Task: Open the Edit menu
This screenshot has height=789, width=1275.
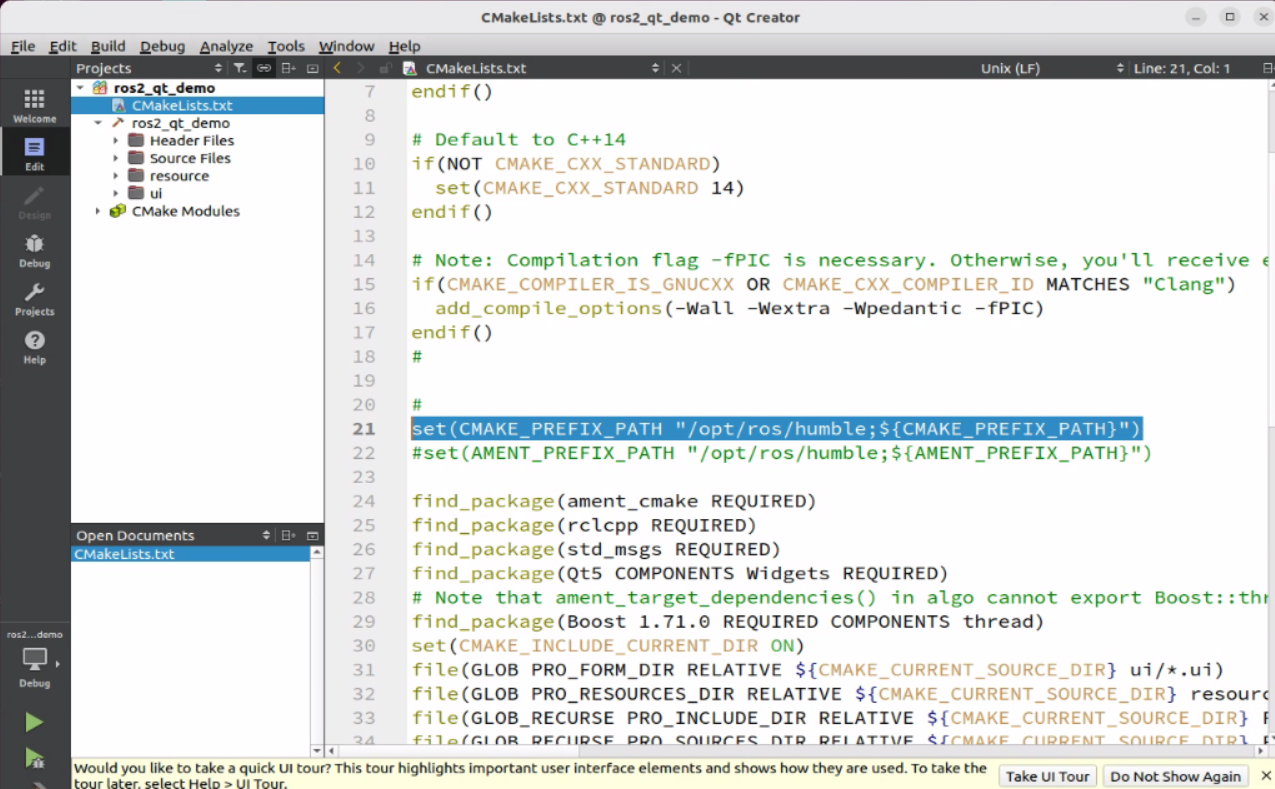Action: point(63,46)
